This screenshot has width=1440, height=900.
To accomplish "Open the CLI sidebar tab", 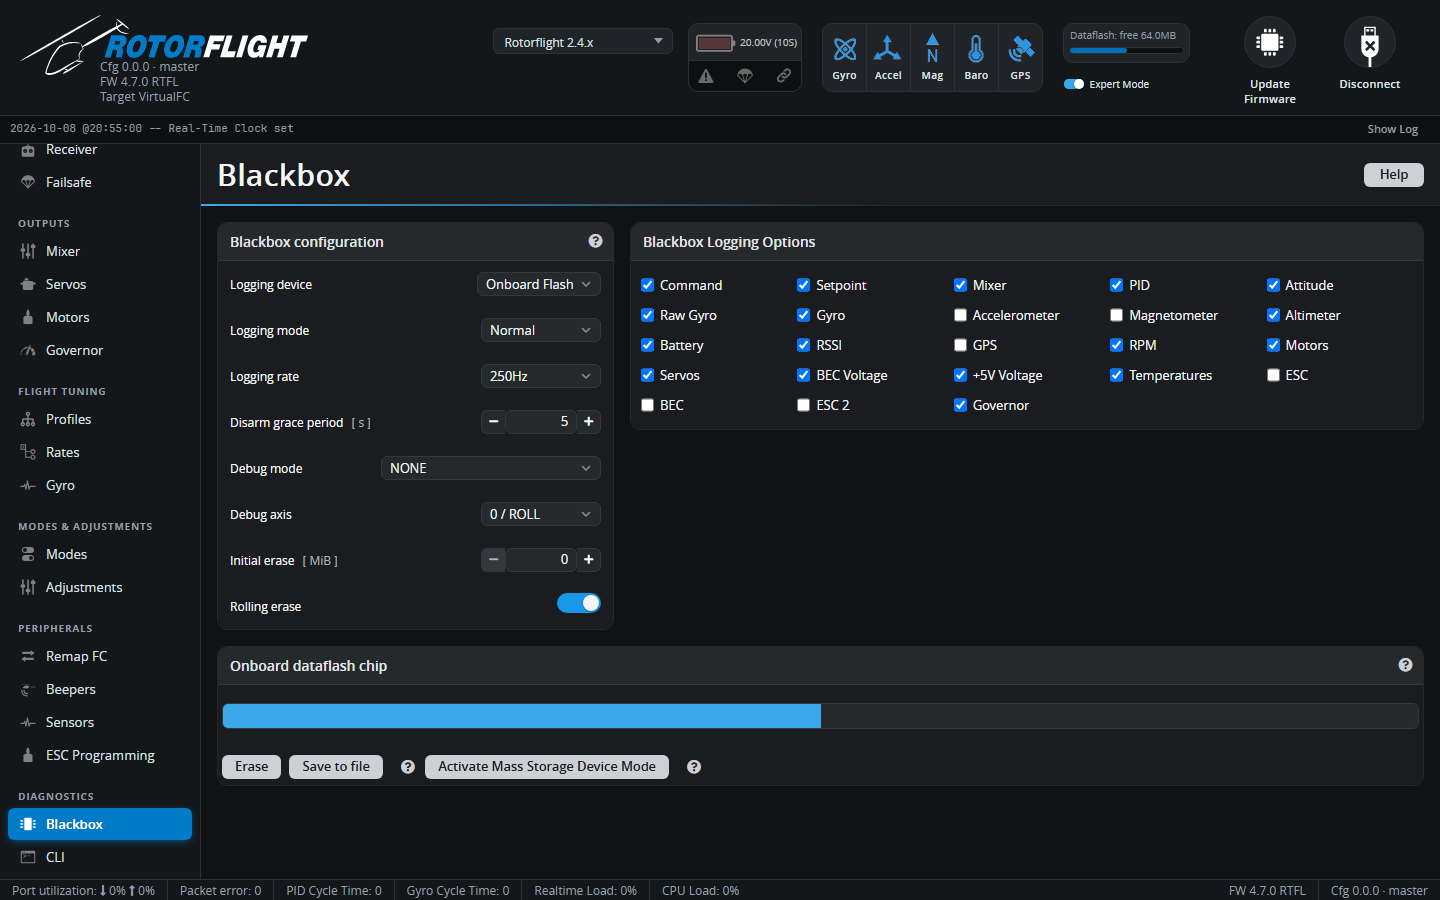I will (x=100, y=857).
